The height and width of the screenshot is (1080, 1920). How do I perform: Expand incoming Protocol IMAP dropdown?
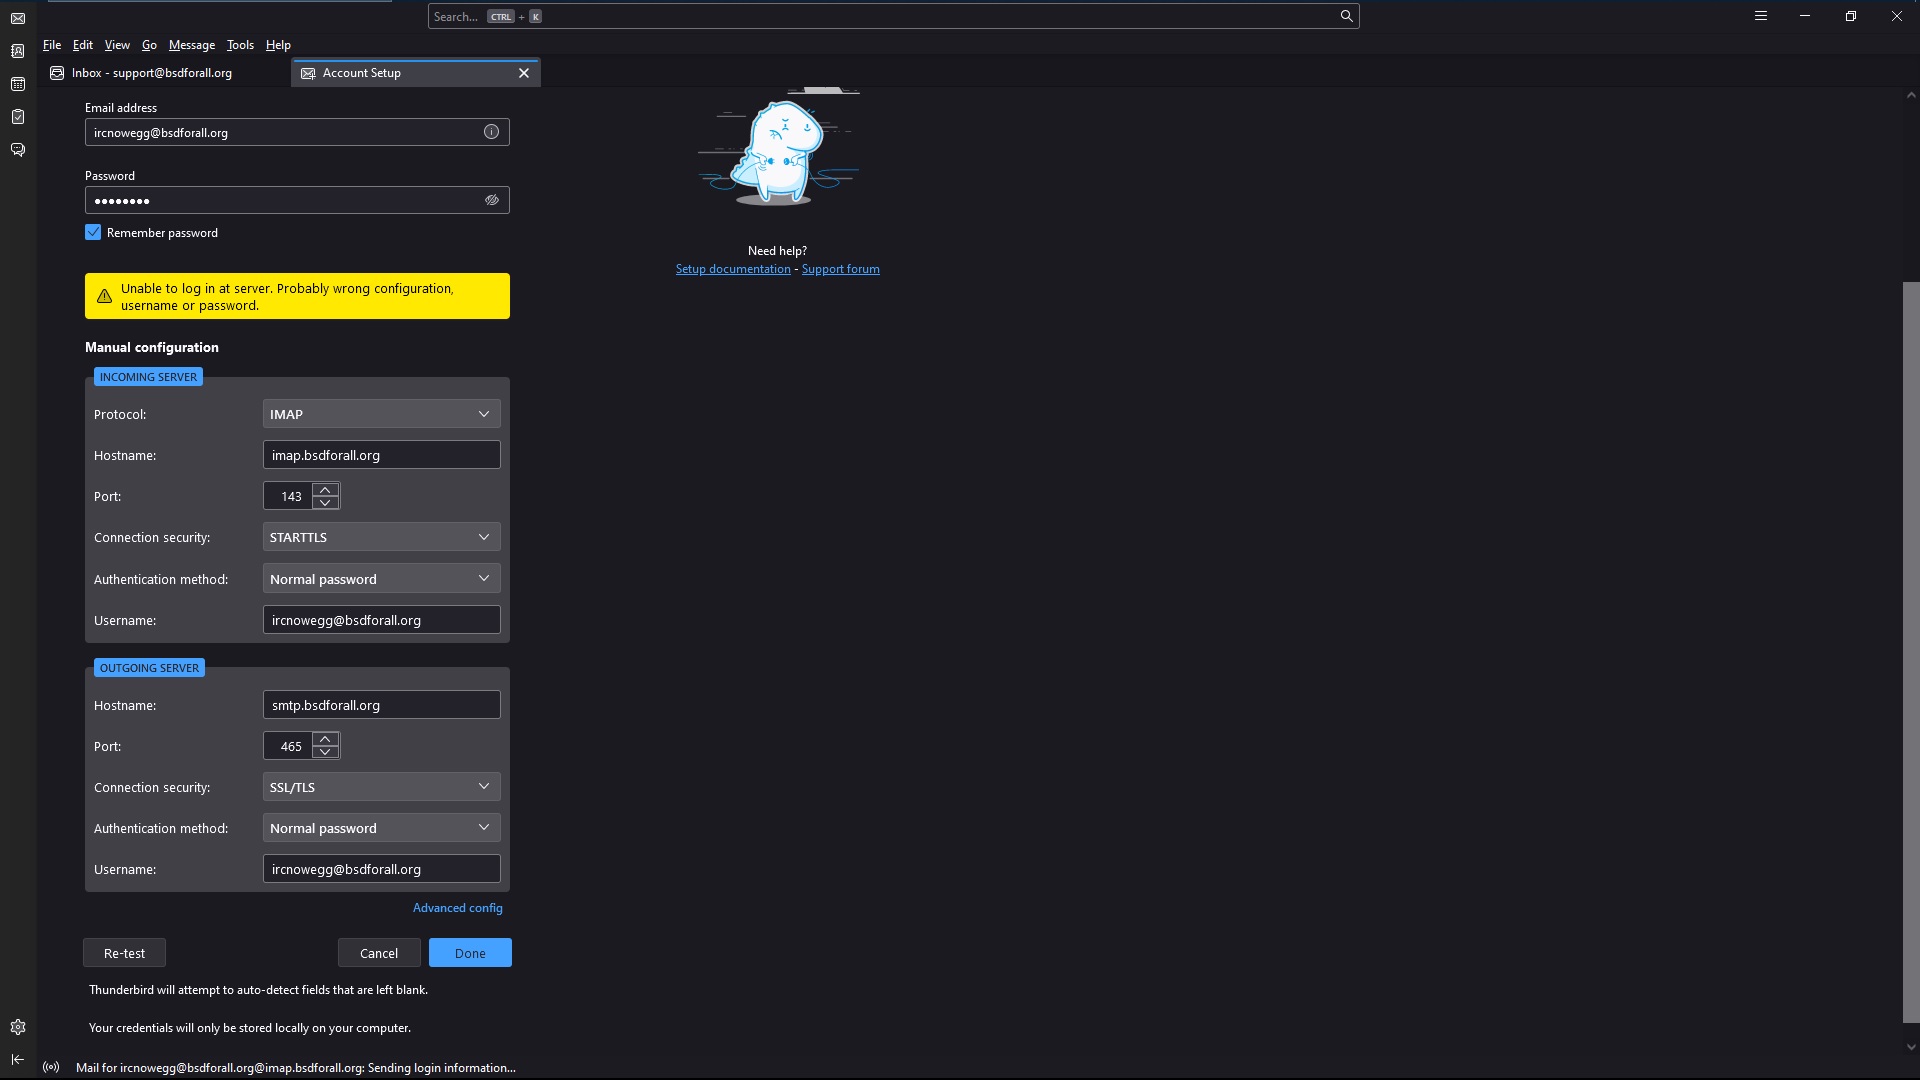pos(381,414)
